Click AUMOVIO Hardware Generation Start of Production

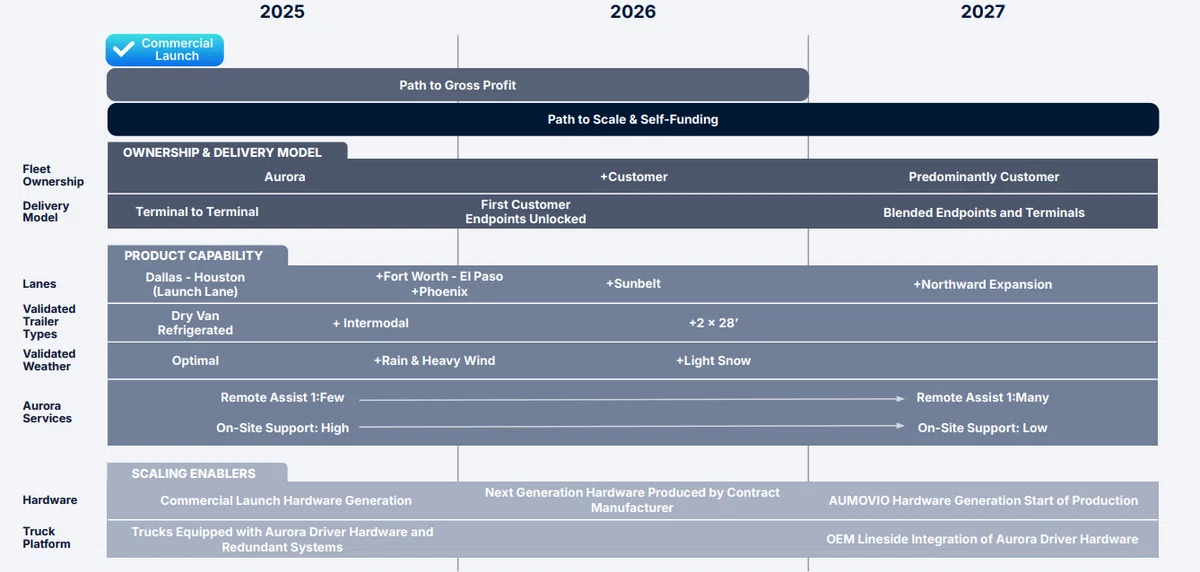pyautogui.click(x=983, y=501)
